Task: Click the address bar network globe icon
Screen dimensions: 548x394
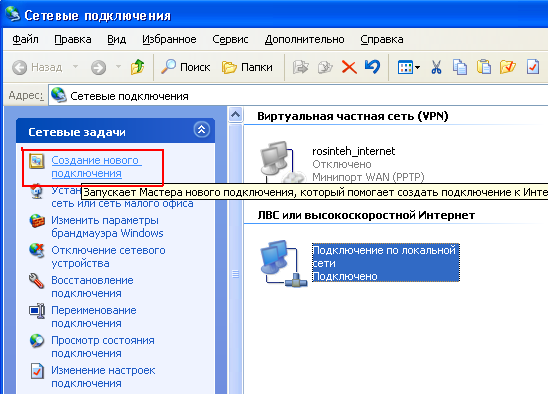Action: coord(58,95)
